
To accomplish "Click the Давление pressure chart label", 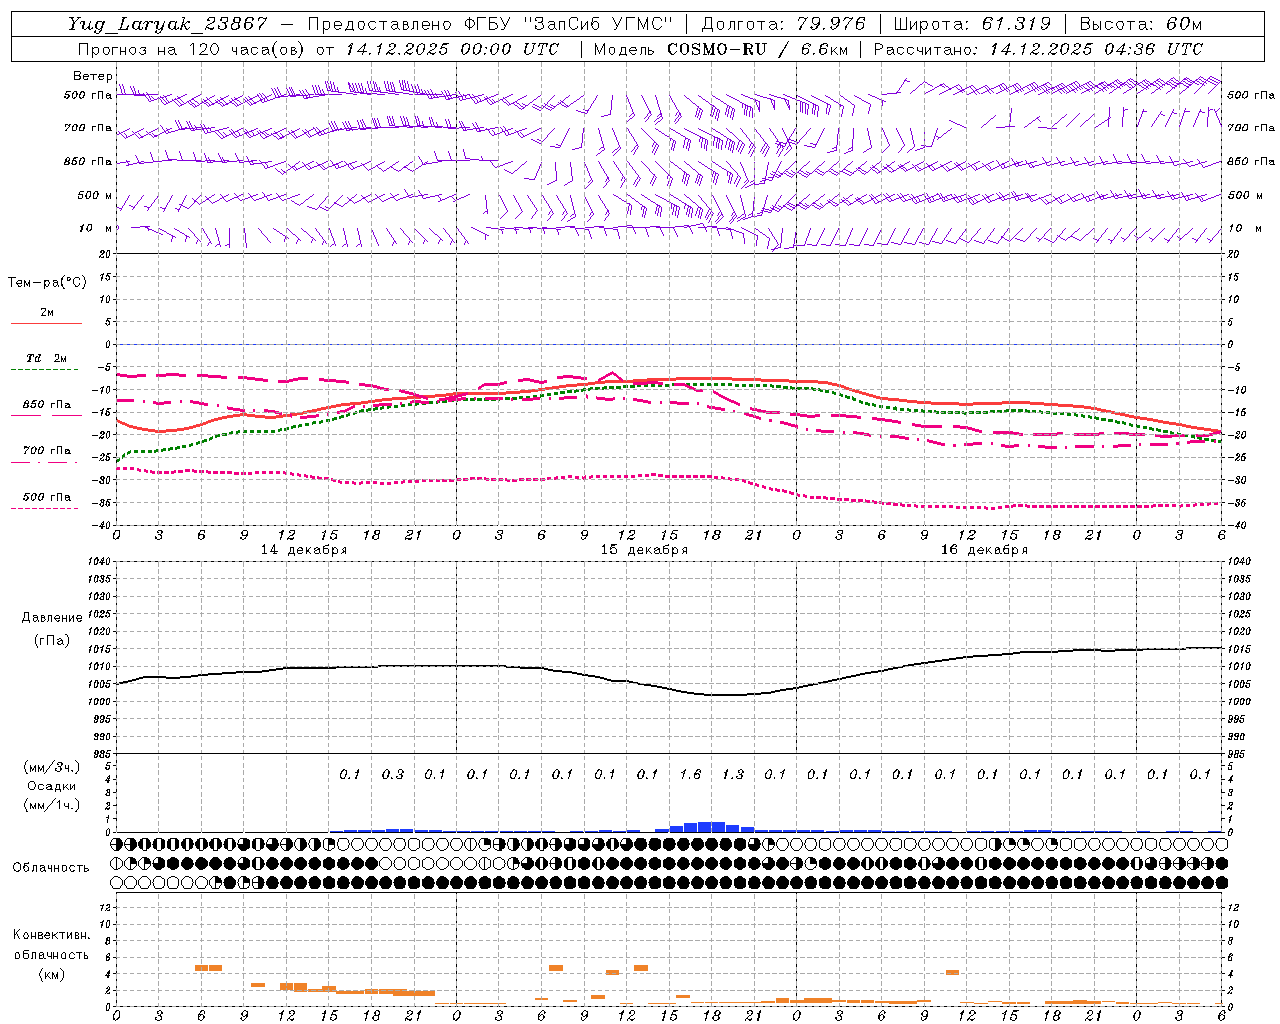I will 52,618.
